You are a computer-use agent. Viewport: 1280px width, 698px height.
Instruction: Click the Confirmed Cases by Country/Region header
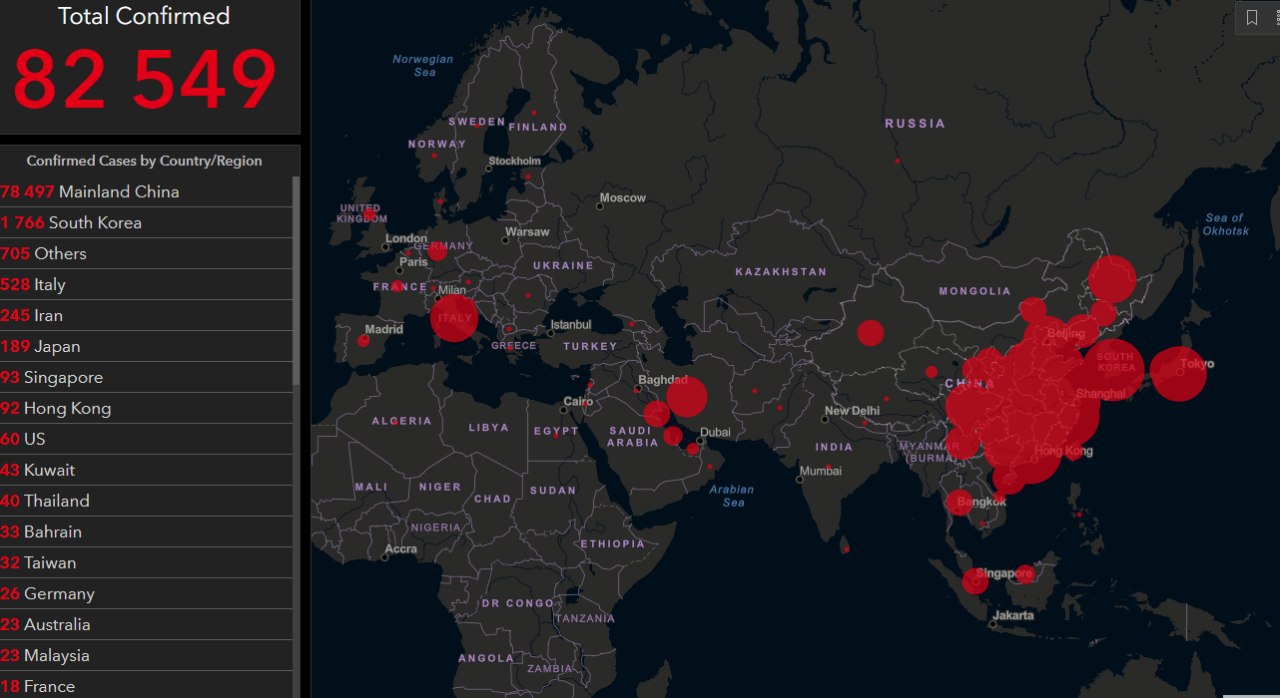pyautogui.click(x=145, y=161)
